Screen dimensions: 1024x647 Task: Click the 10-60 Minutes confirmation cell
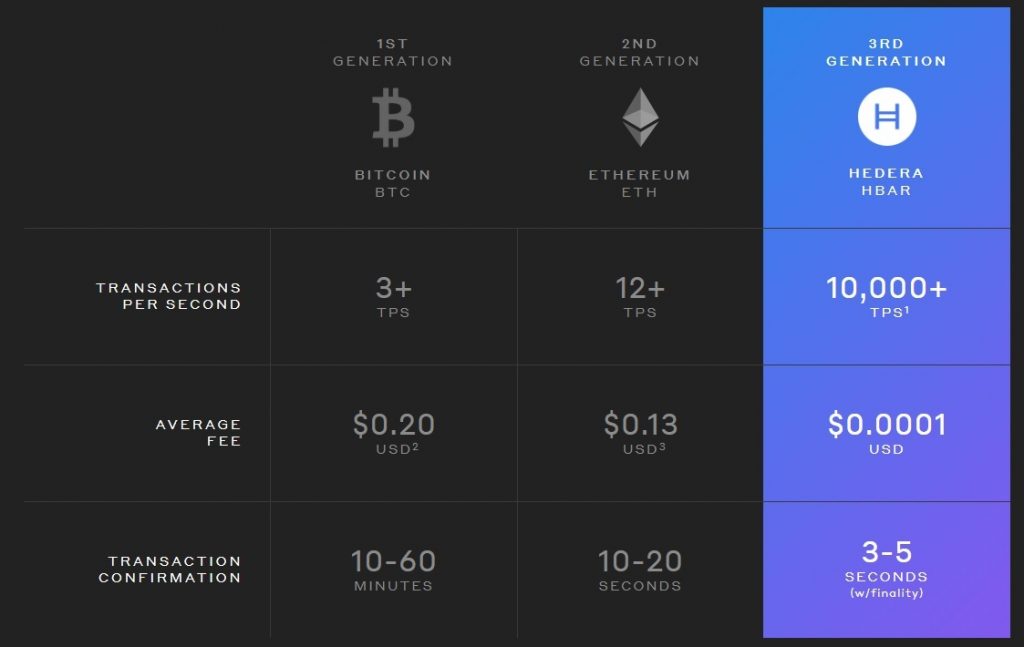point(393,569)
